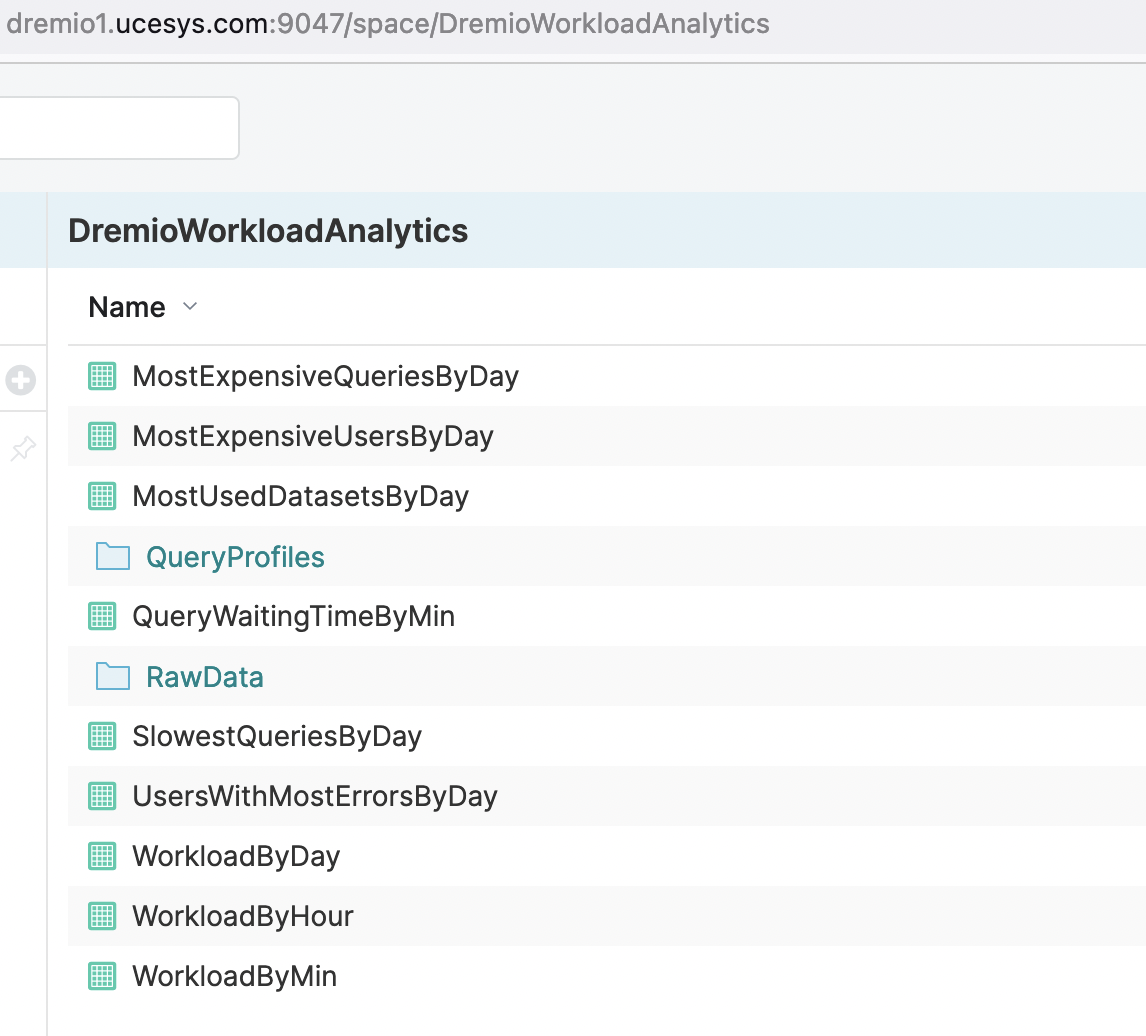This screenshot has width=1146, height=1036.
Task: Click the SlowestQueriesByDay dataset icon
Action: point(102,736)
